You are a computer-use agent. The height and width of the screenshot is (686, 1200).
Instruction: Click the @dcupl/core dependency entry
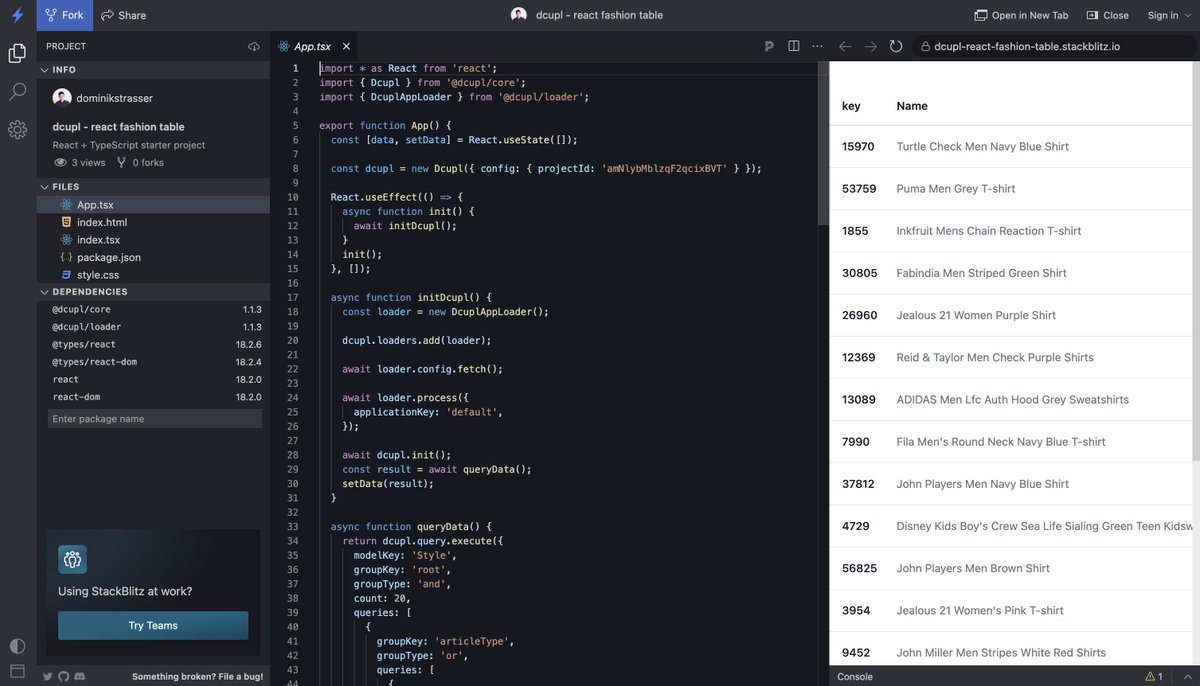(155, 310)
